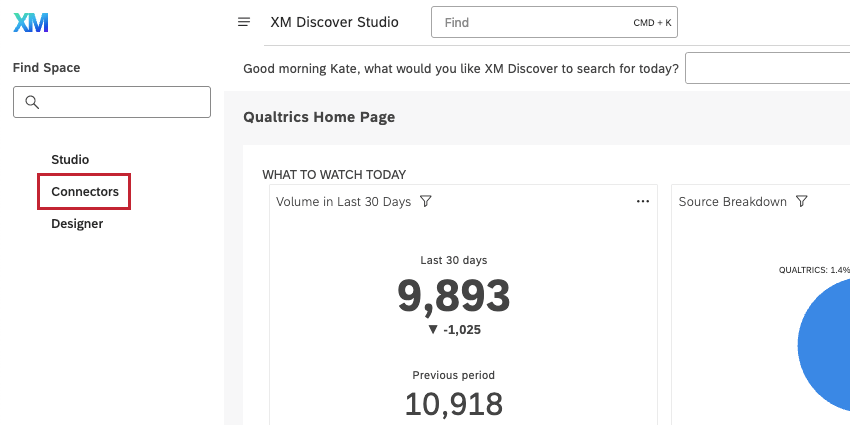Click the Find Space label
The width and height of the screenshot is (850, 425).
tap(47, 68)
